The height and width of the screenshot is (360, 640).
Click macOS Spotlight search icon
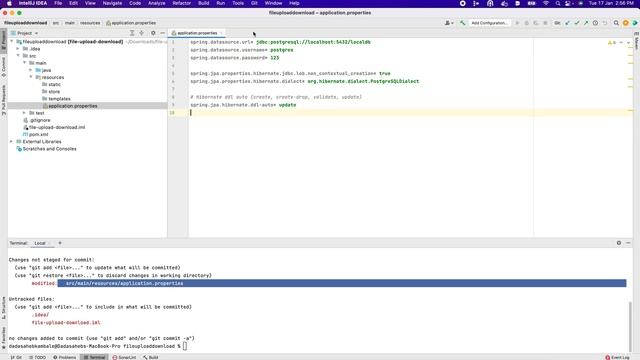[x=558, y=3]
